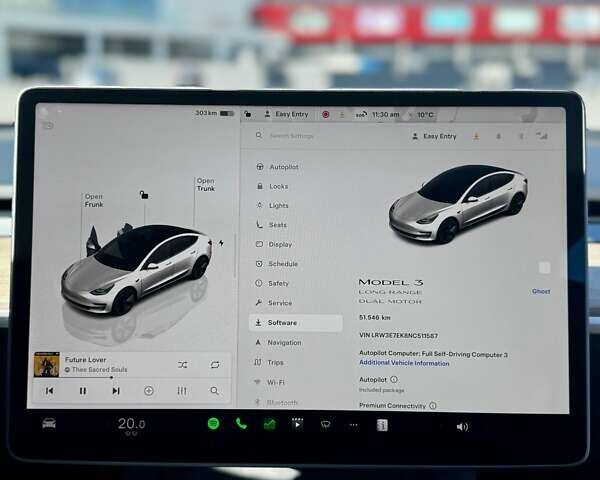Add the current song with plus icon
Screen dimensions: 600x480
pos(149,391)
